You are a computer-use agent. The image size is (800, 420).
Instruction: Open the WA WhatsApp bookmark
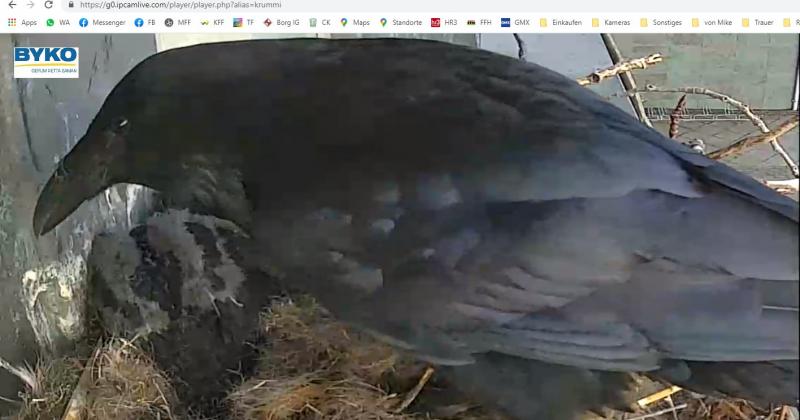58,22
